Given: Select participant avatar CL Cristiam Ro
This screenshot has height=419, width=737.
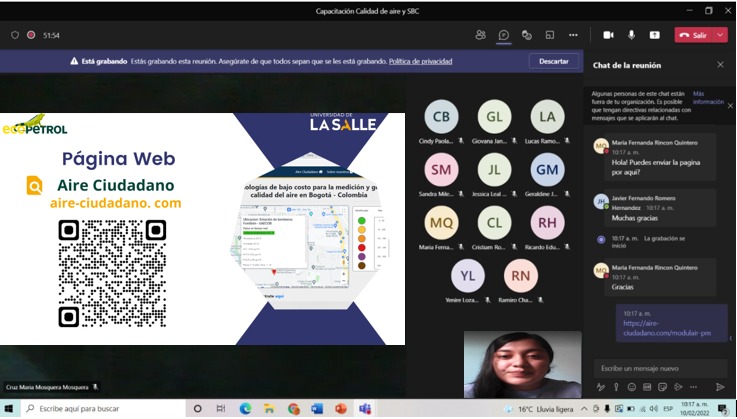Looking at the screenshot, I should click(x=494, y=223).
